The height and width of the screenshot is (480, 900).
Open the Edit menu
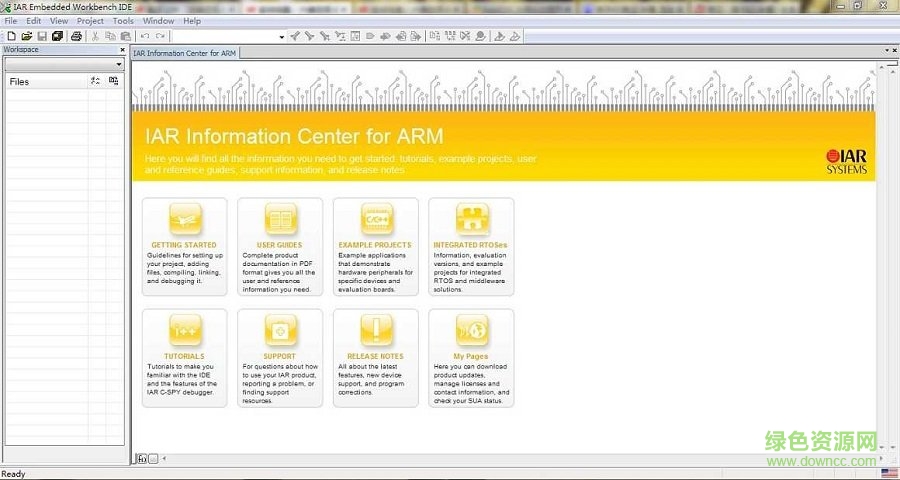33,21
